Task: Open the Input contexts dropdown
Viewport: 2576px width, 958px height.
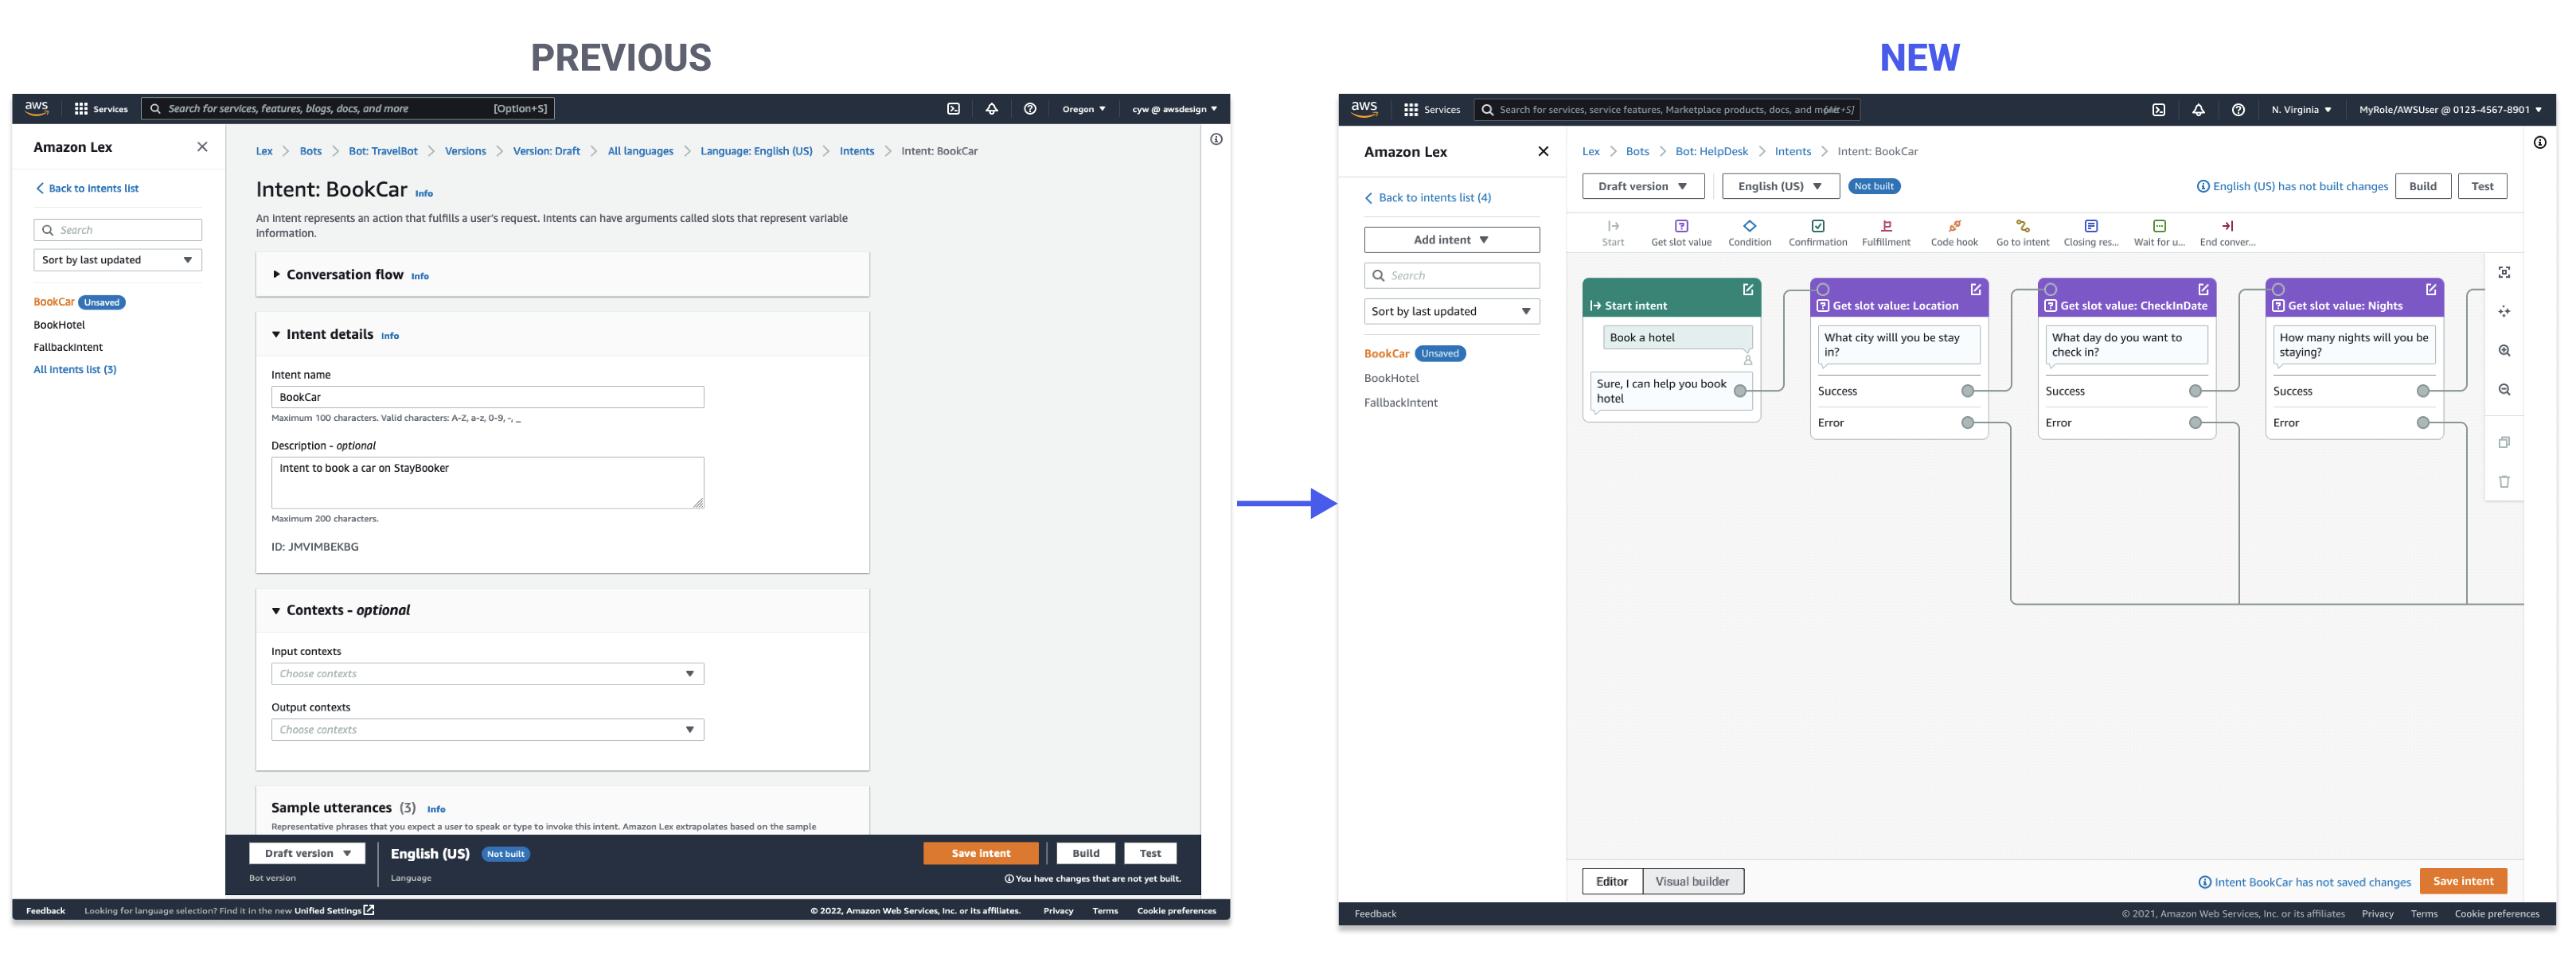Action: click(x=487, y=674)
